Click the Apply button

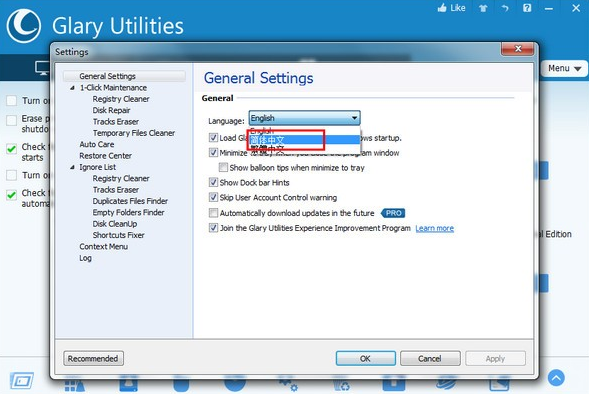pyautogui.click(x=495, y=359)
